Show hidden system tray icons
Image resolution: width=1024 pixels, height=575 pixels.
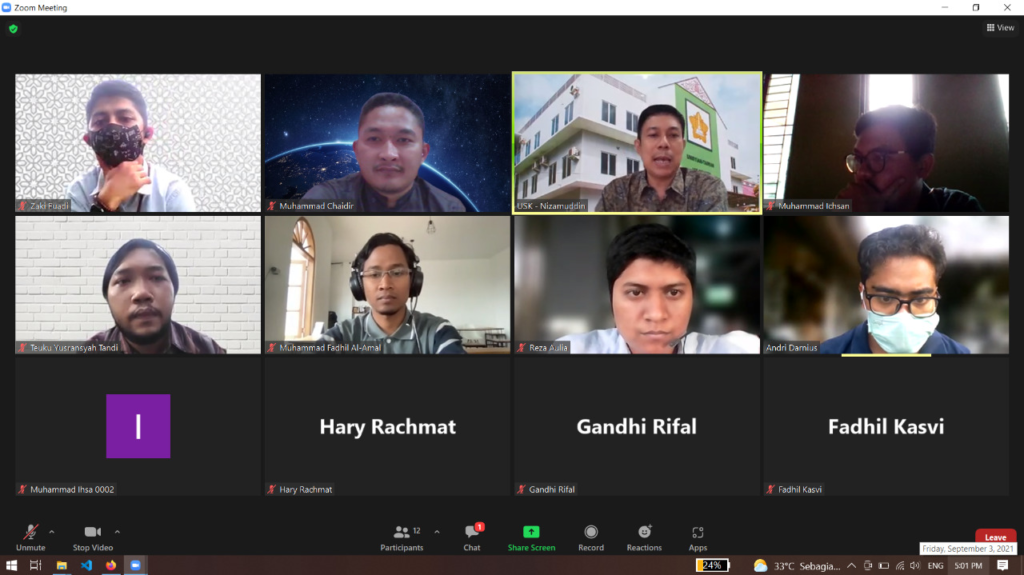(851, 565)
